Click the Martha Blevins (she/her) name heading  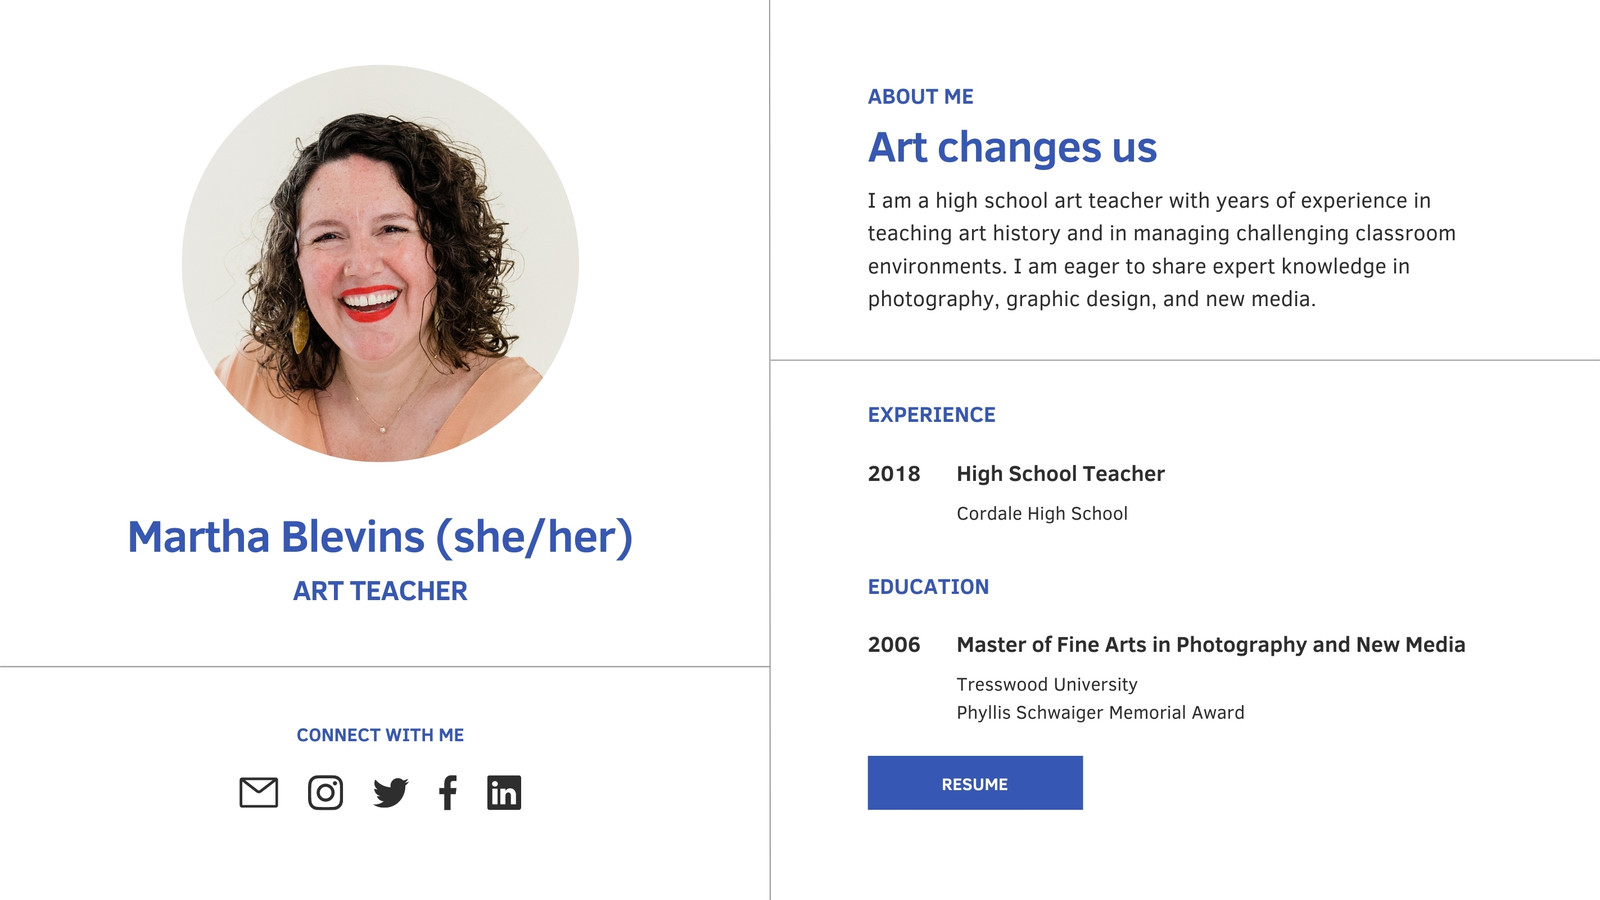point(380,537)
